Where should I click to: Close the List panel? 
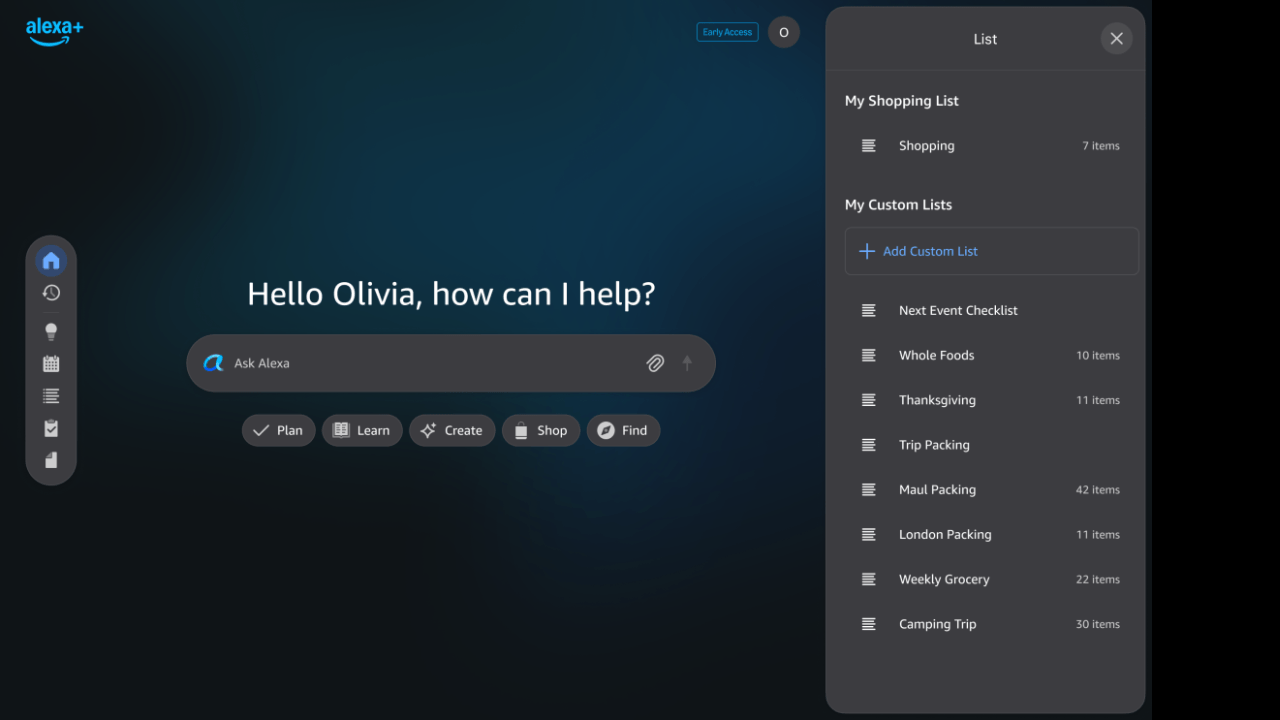(x=1116, y=39)
